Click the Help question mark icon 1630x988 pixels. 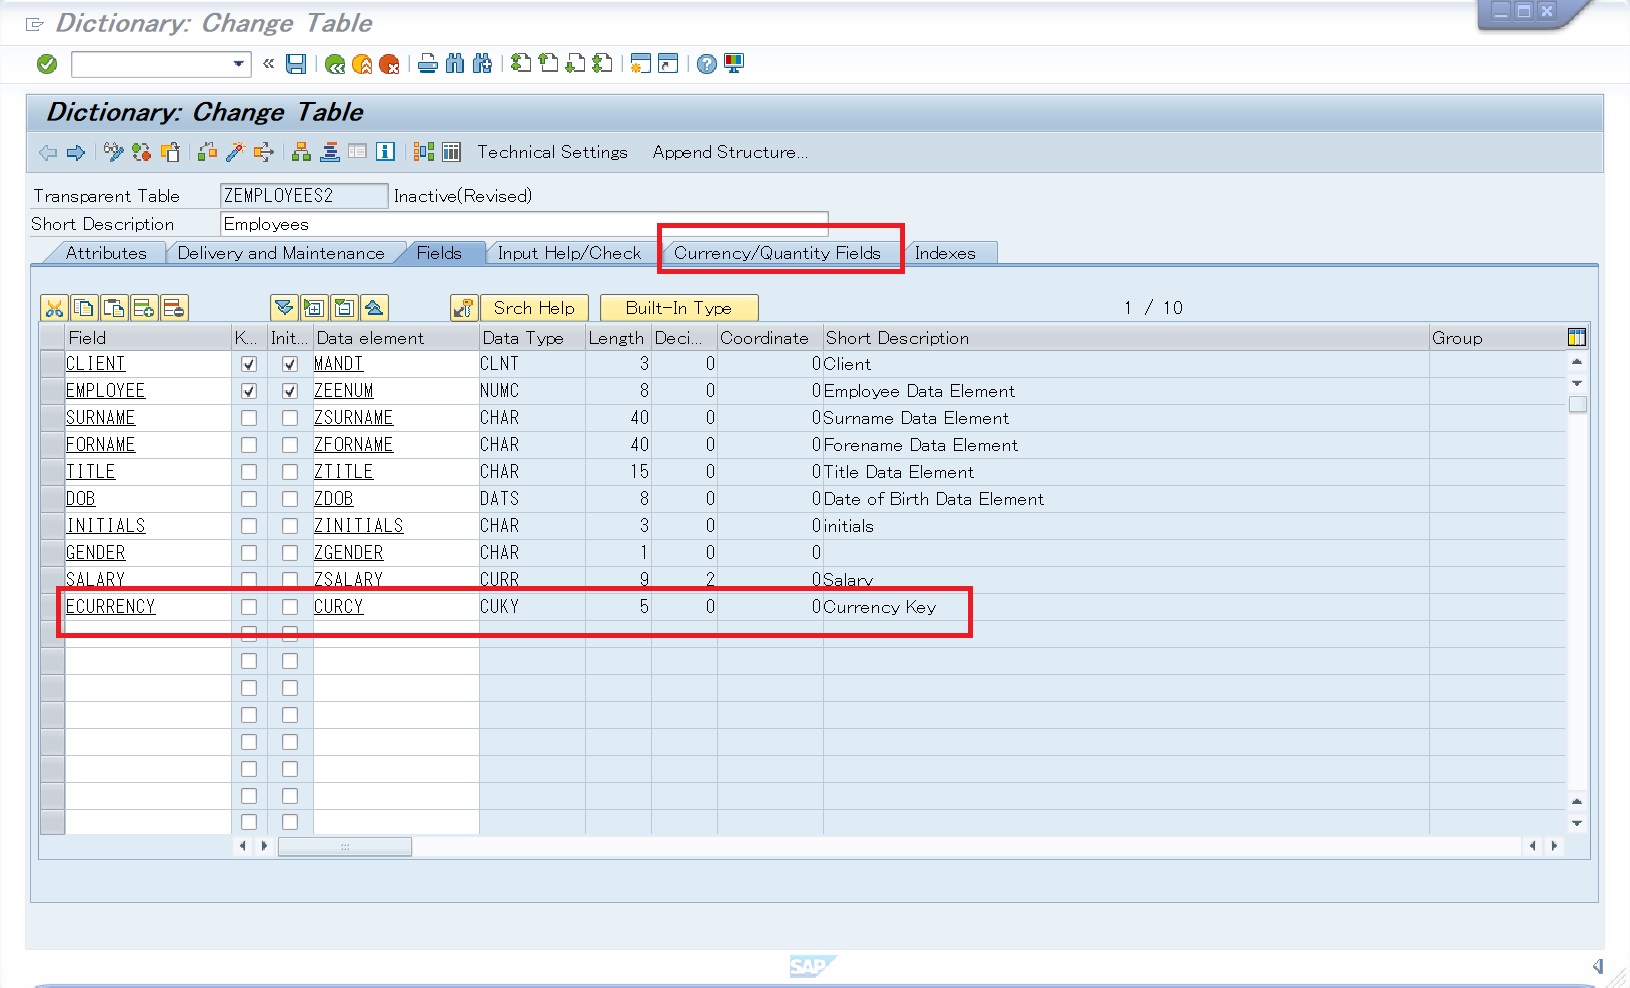point(707,64)
